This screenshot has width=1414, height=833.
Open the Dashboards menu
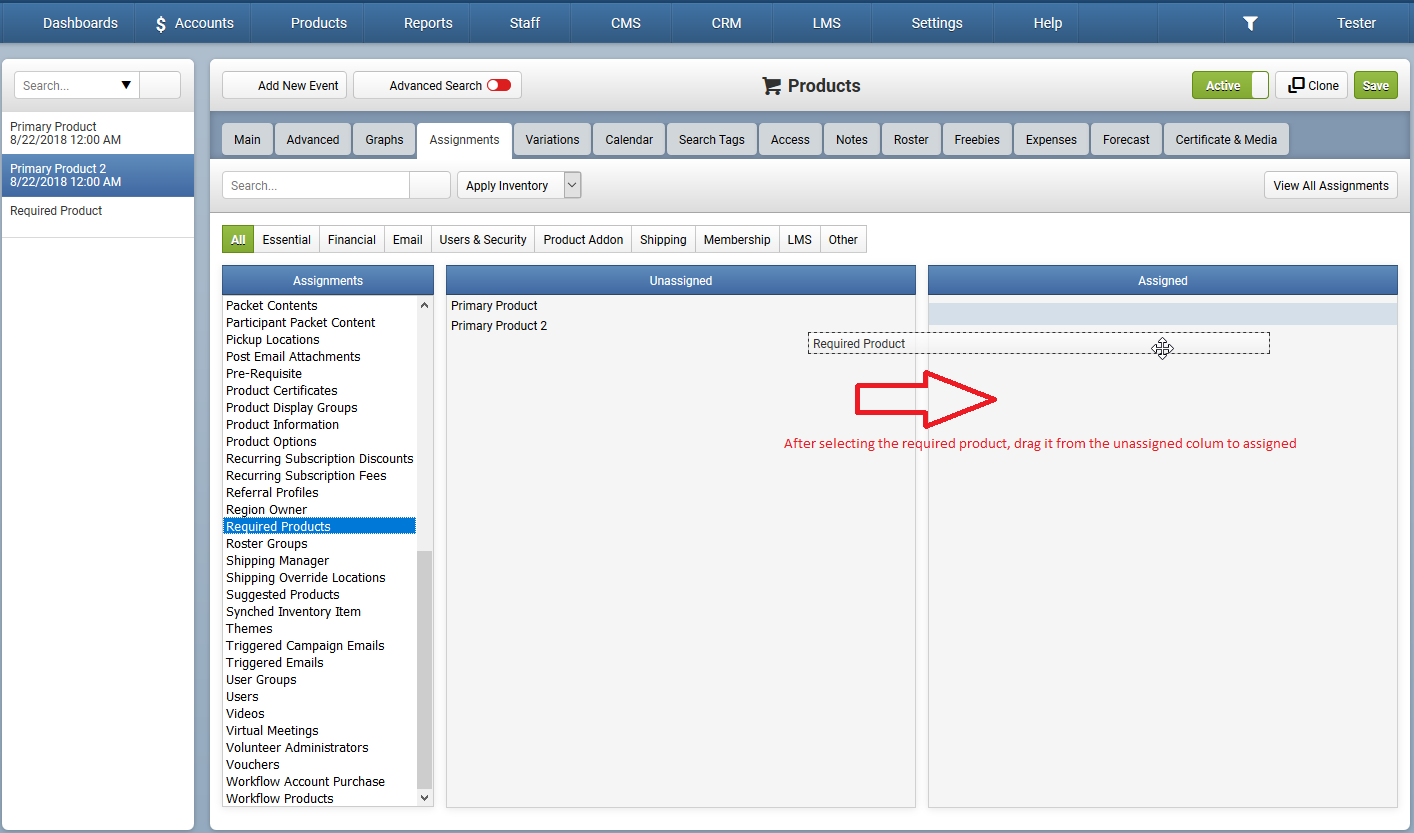[x=80, y=23]
